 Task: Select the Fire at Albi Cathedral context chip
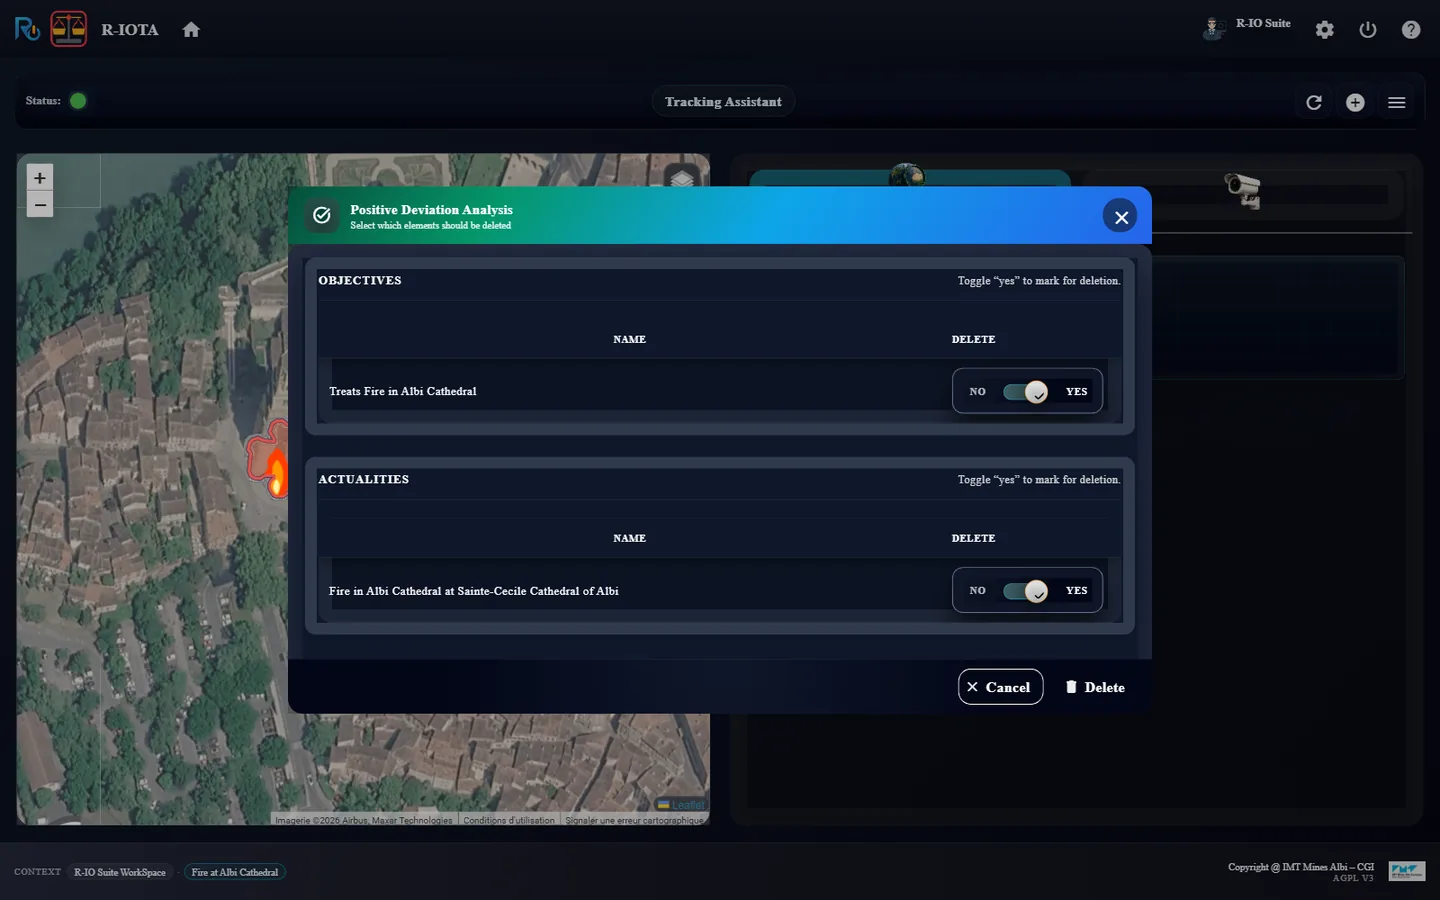(235, 872)
